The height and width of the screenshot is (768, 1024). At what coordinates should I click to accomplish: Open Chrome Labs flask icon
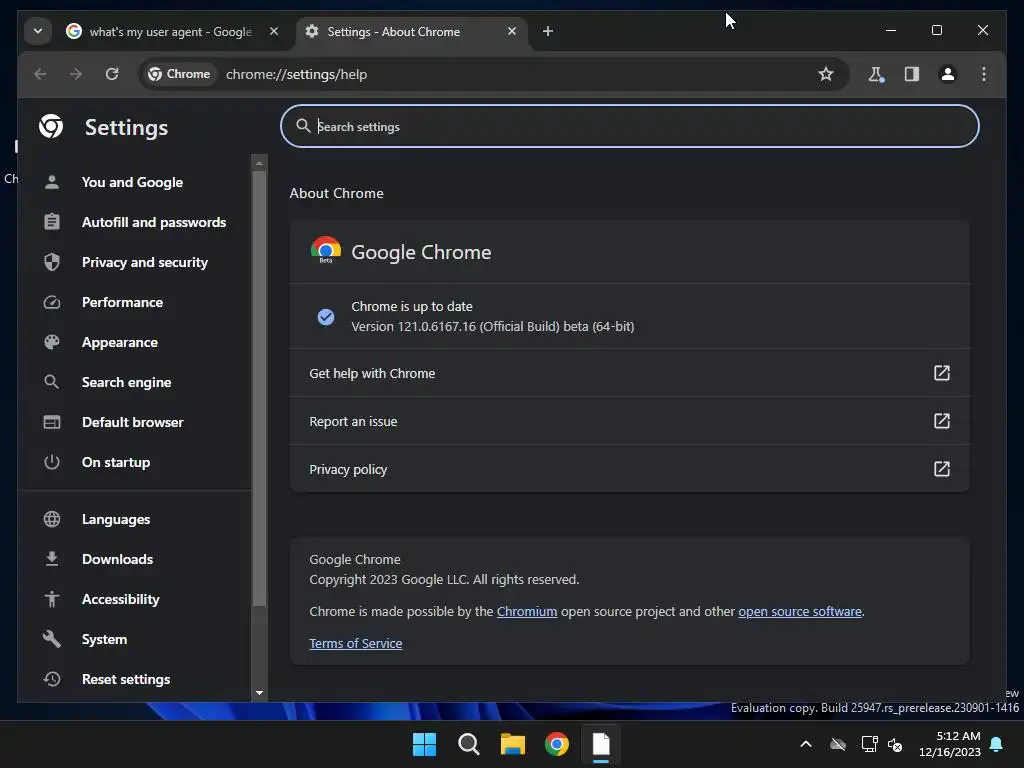tap(876, 74)
